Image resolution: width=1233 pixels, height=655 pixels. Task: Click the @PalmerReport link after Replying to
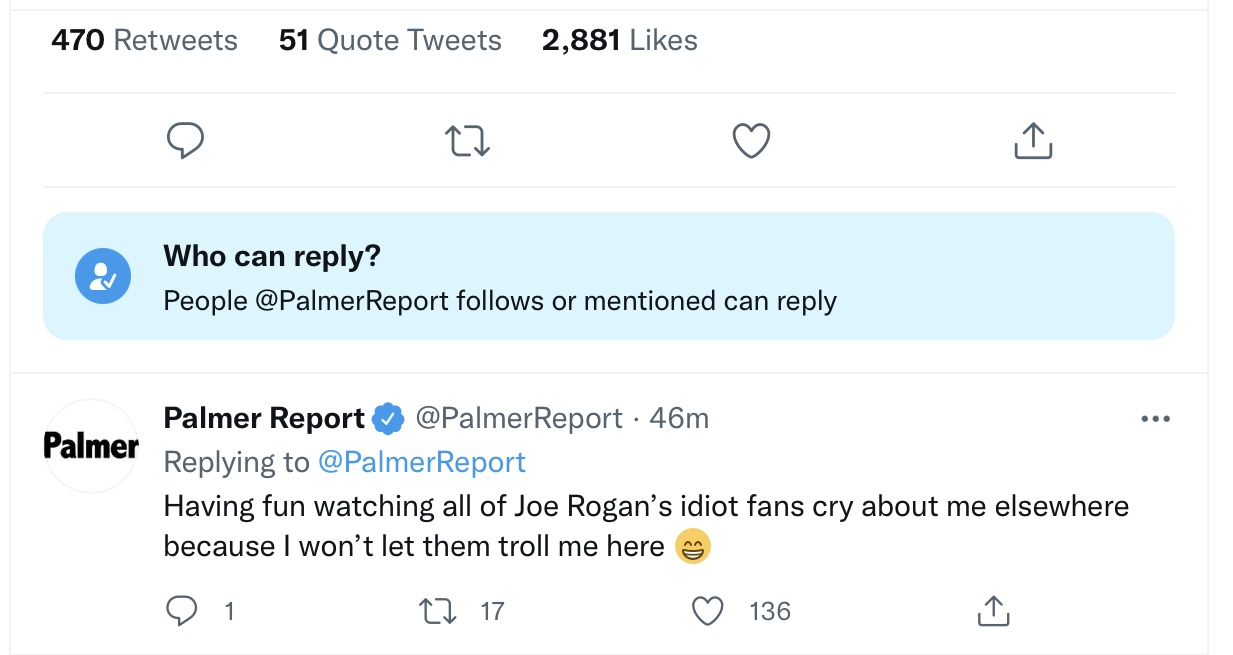421,462
